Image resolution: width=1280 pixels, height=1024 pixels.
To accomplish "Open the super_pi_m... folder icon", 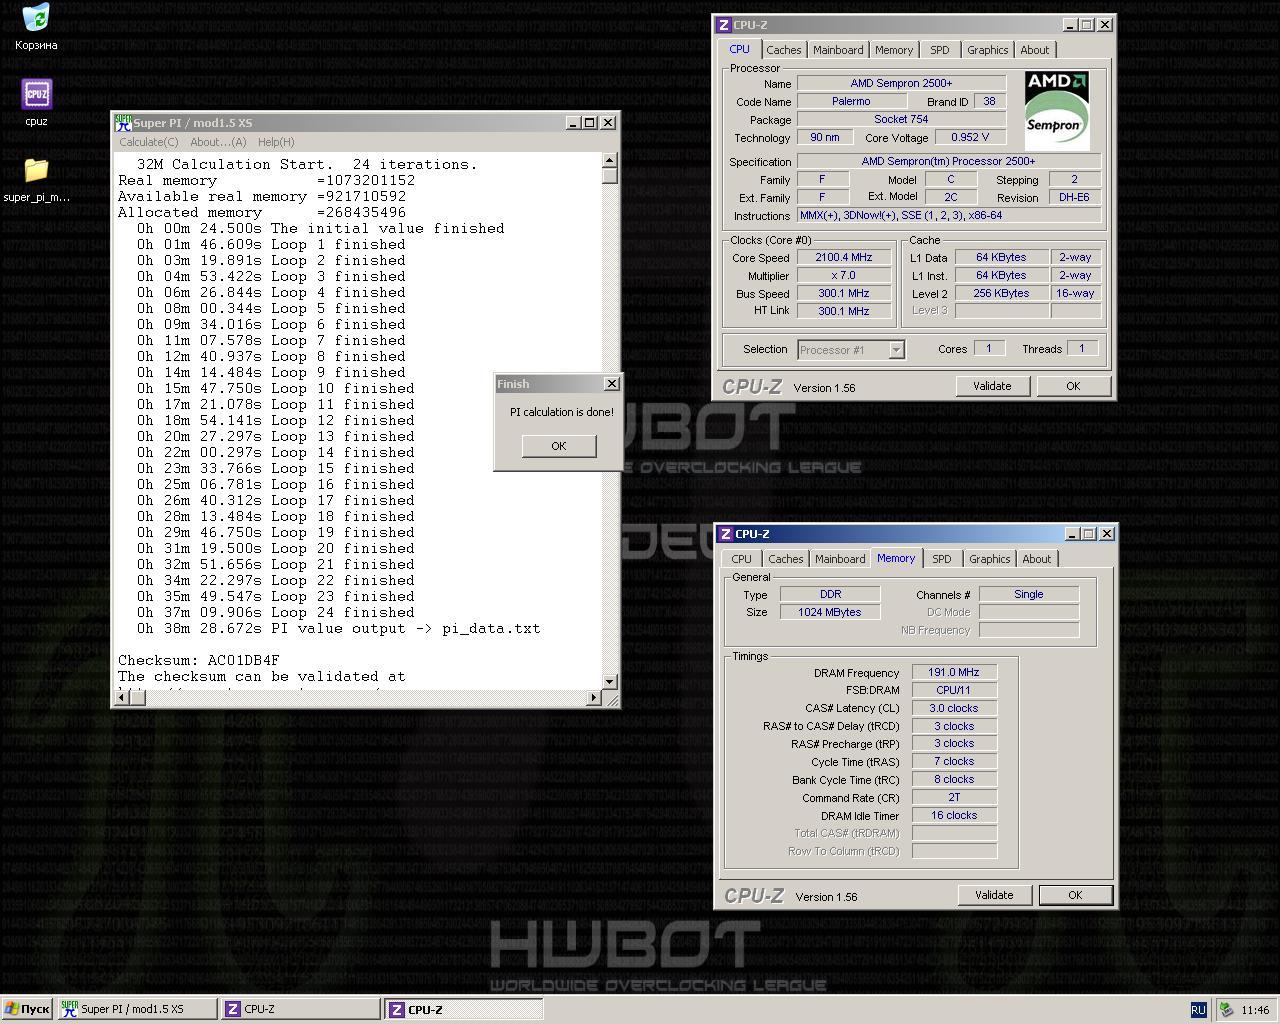I will click(36, 170).
